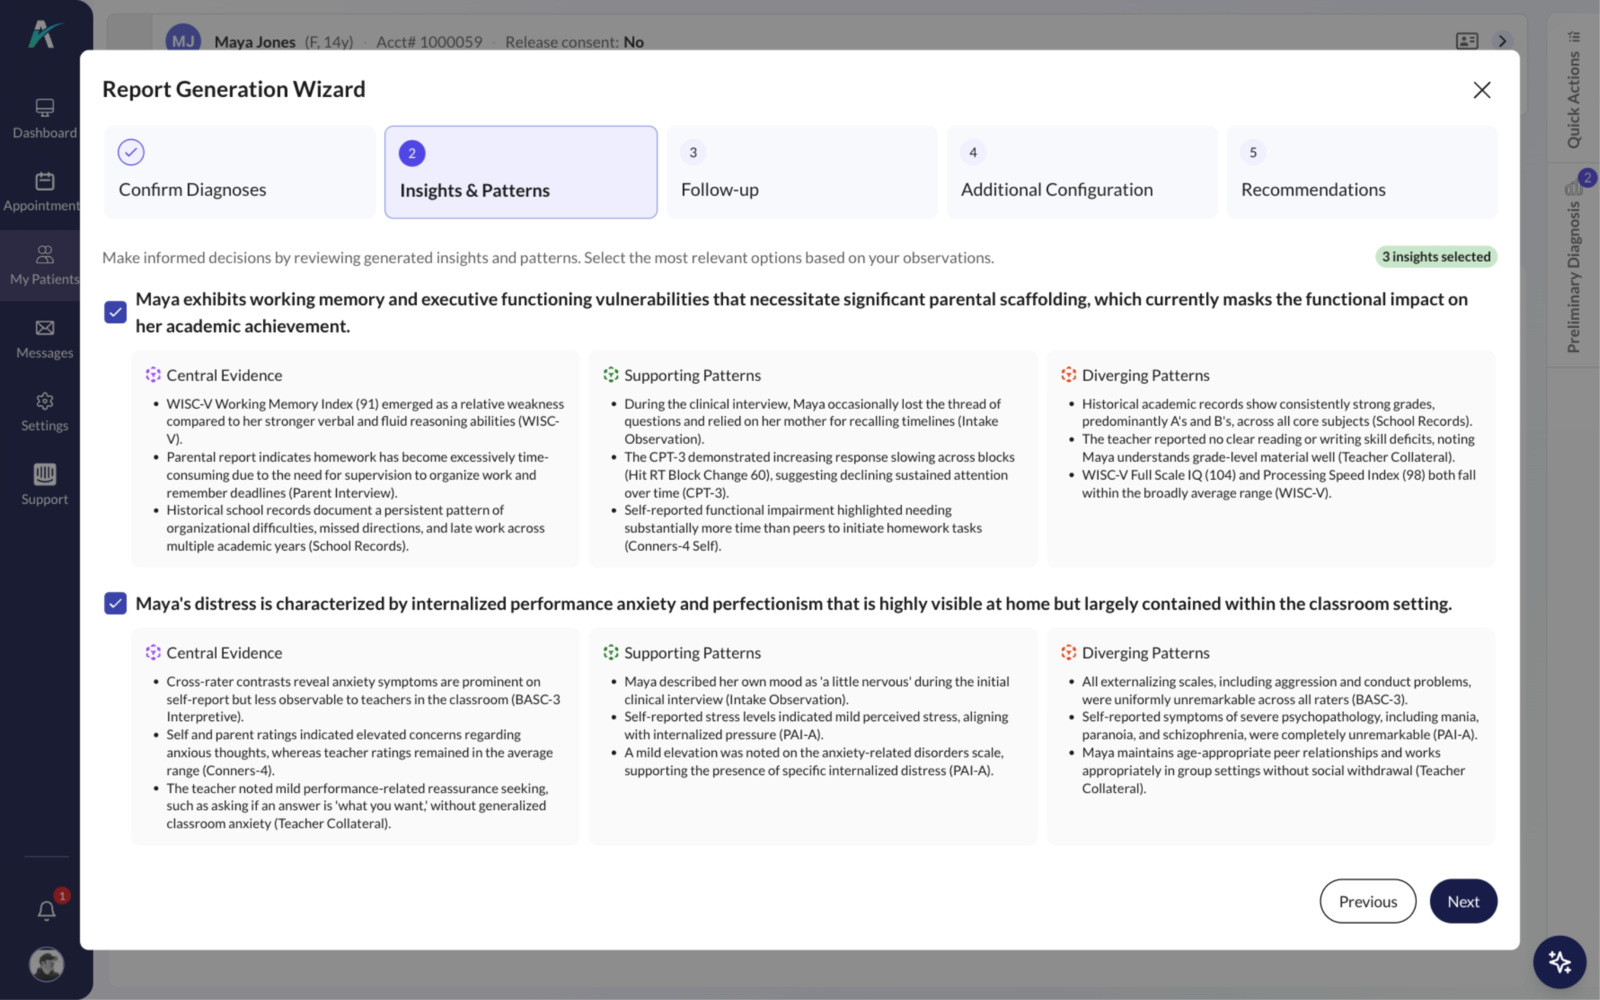This screenshot has width=1600, height=1000.
Task: Click Diverging Patterns icon in second insight
Action: click(1069, 652)
